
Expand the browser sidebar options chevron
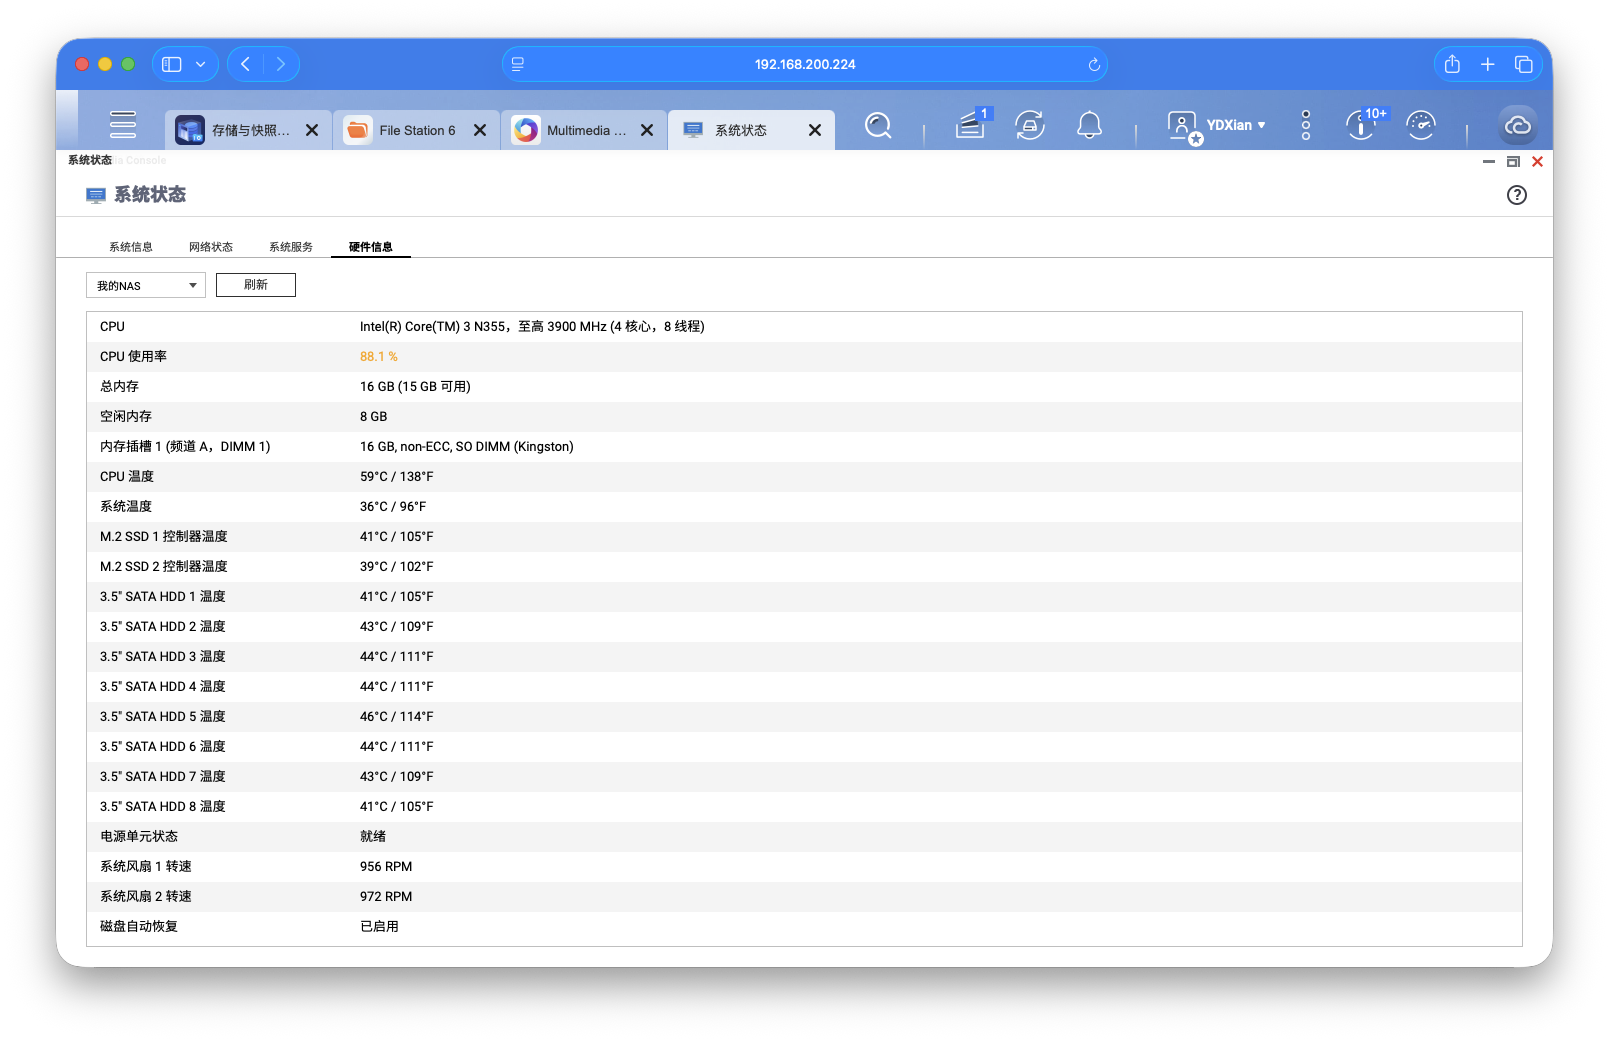201,65
